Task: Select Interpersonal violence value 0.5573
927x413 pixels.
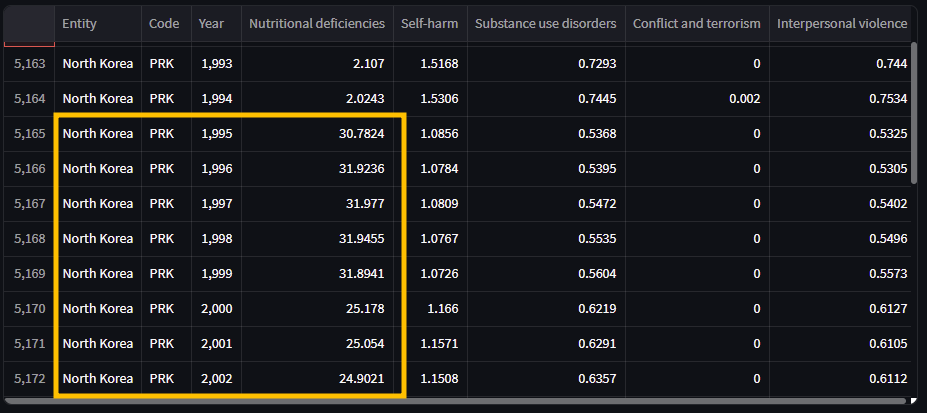Action: pyautogui.click(x=840, y=274)
